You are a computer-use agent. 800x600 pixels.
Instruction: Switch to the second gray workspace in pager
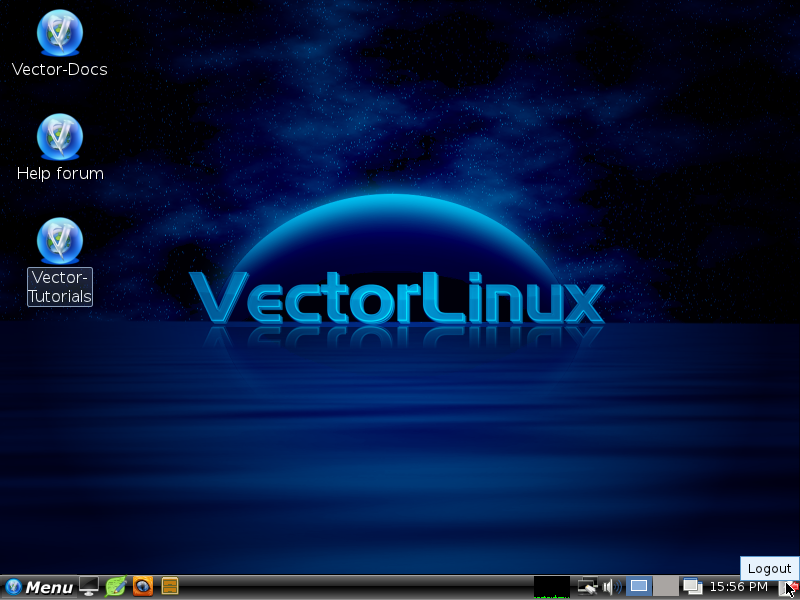(x=665, y=586)
